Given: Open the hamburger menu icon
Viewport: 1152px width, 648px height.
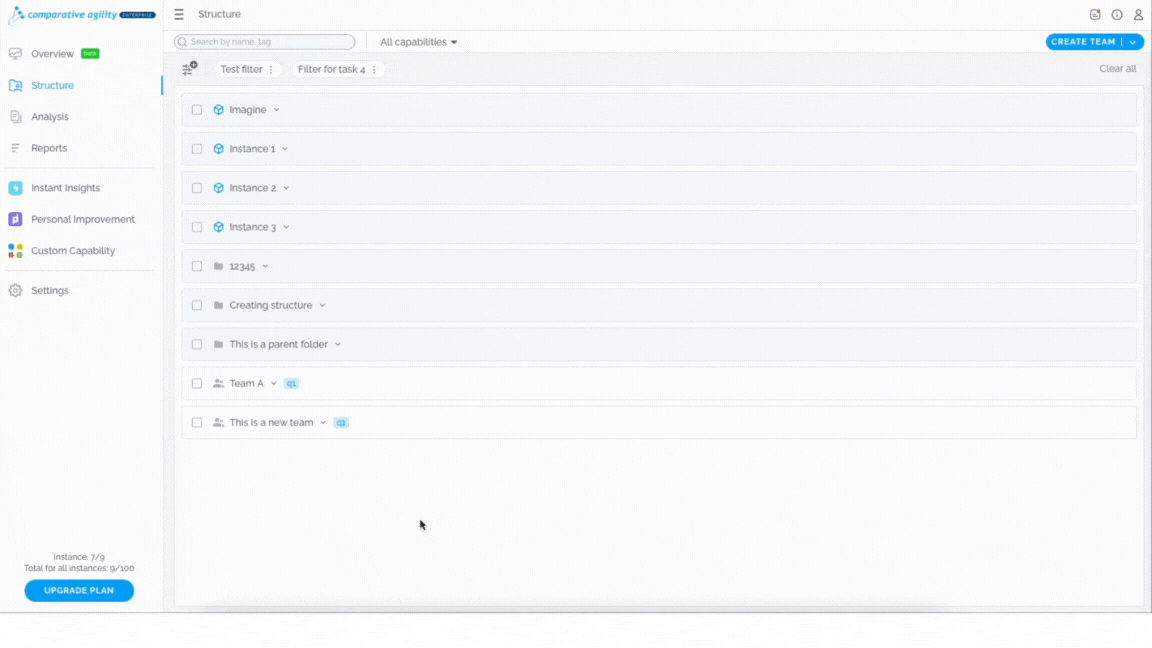Looking at the screenshot, I should tap(179, 14).
